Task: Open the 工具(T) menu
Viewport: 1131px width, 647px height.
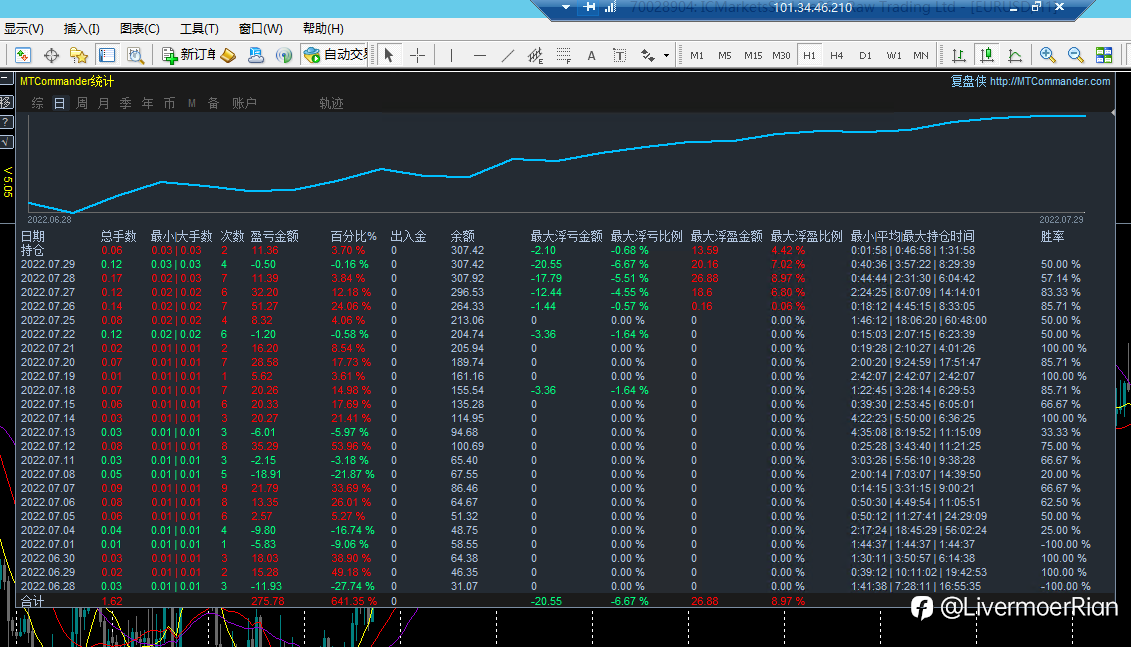Action: tap(199, 29)
